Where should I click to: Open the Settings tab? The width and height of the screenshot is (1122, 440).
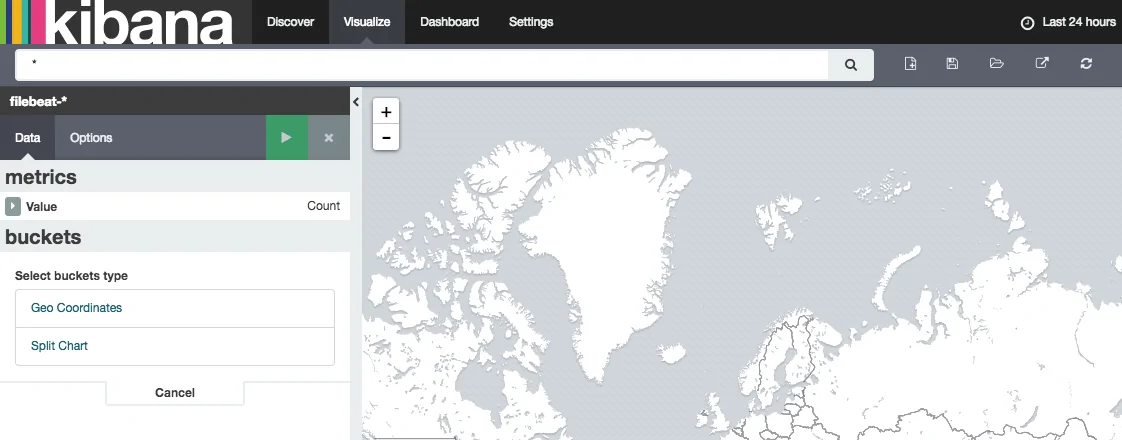[x=531, y=22]
